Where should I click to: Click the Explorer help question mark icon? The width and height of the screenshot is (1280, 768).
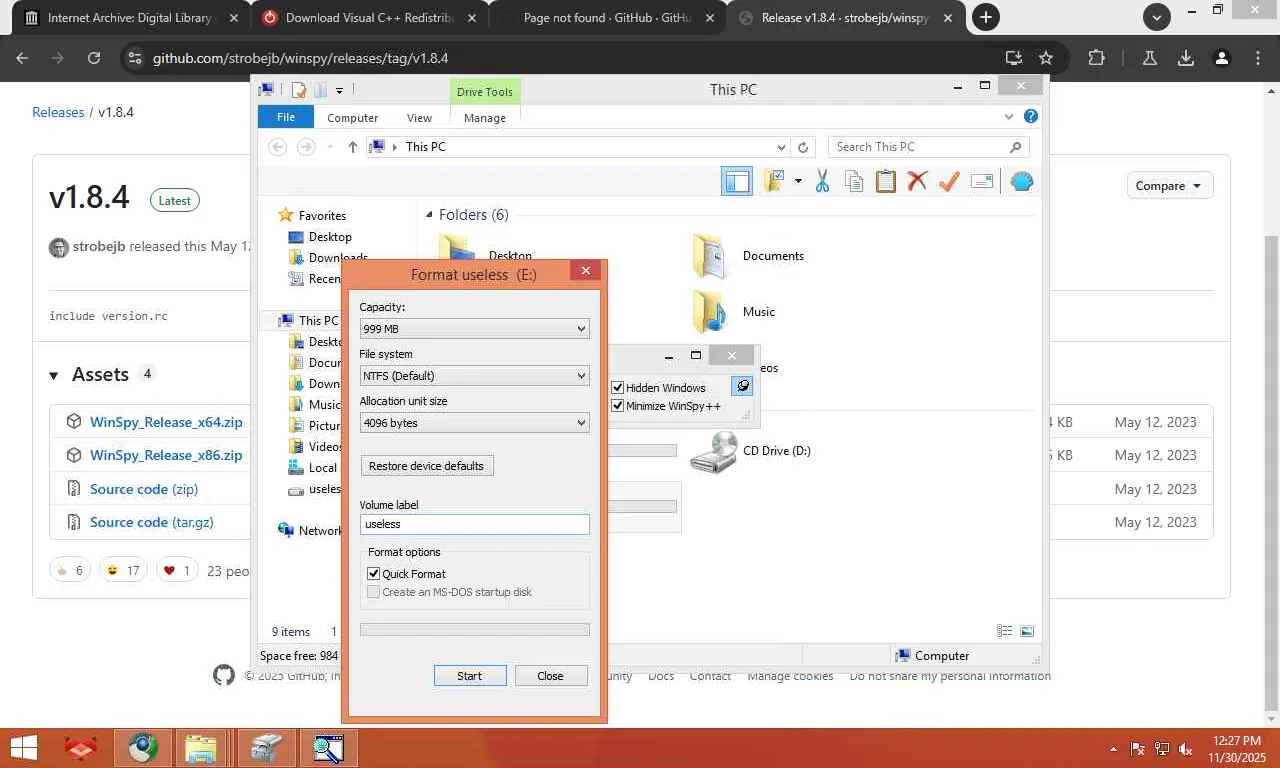pyautogui.click(x=1031, y=117)
